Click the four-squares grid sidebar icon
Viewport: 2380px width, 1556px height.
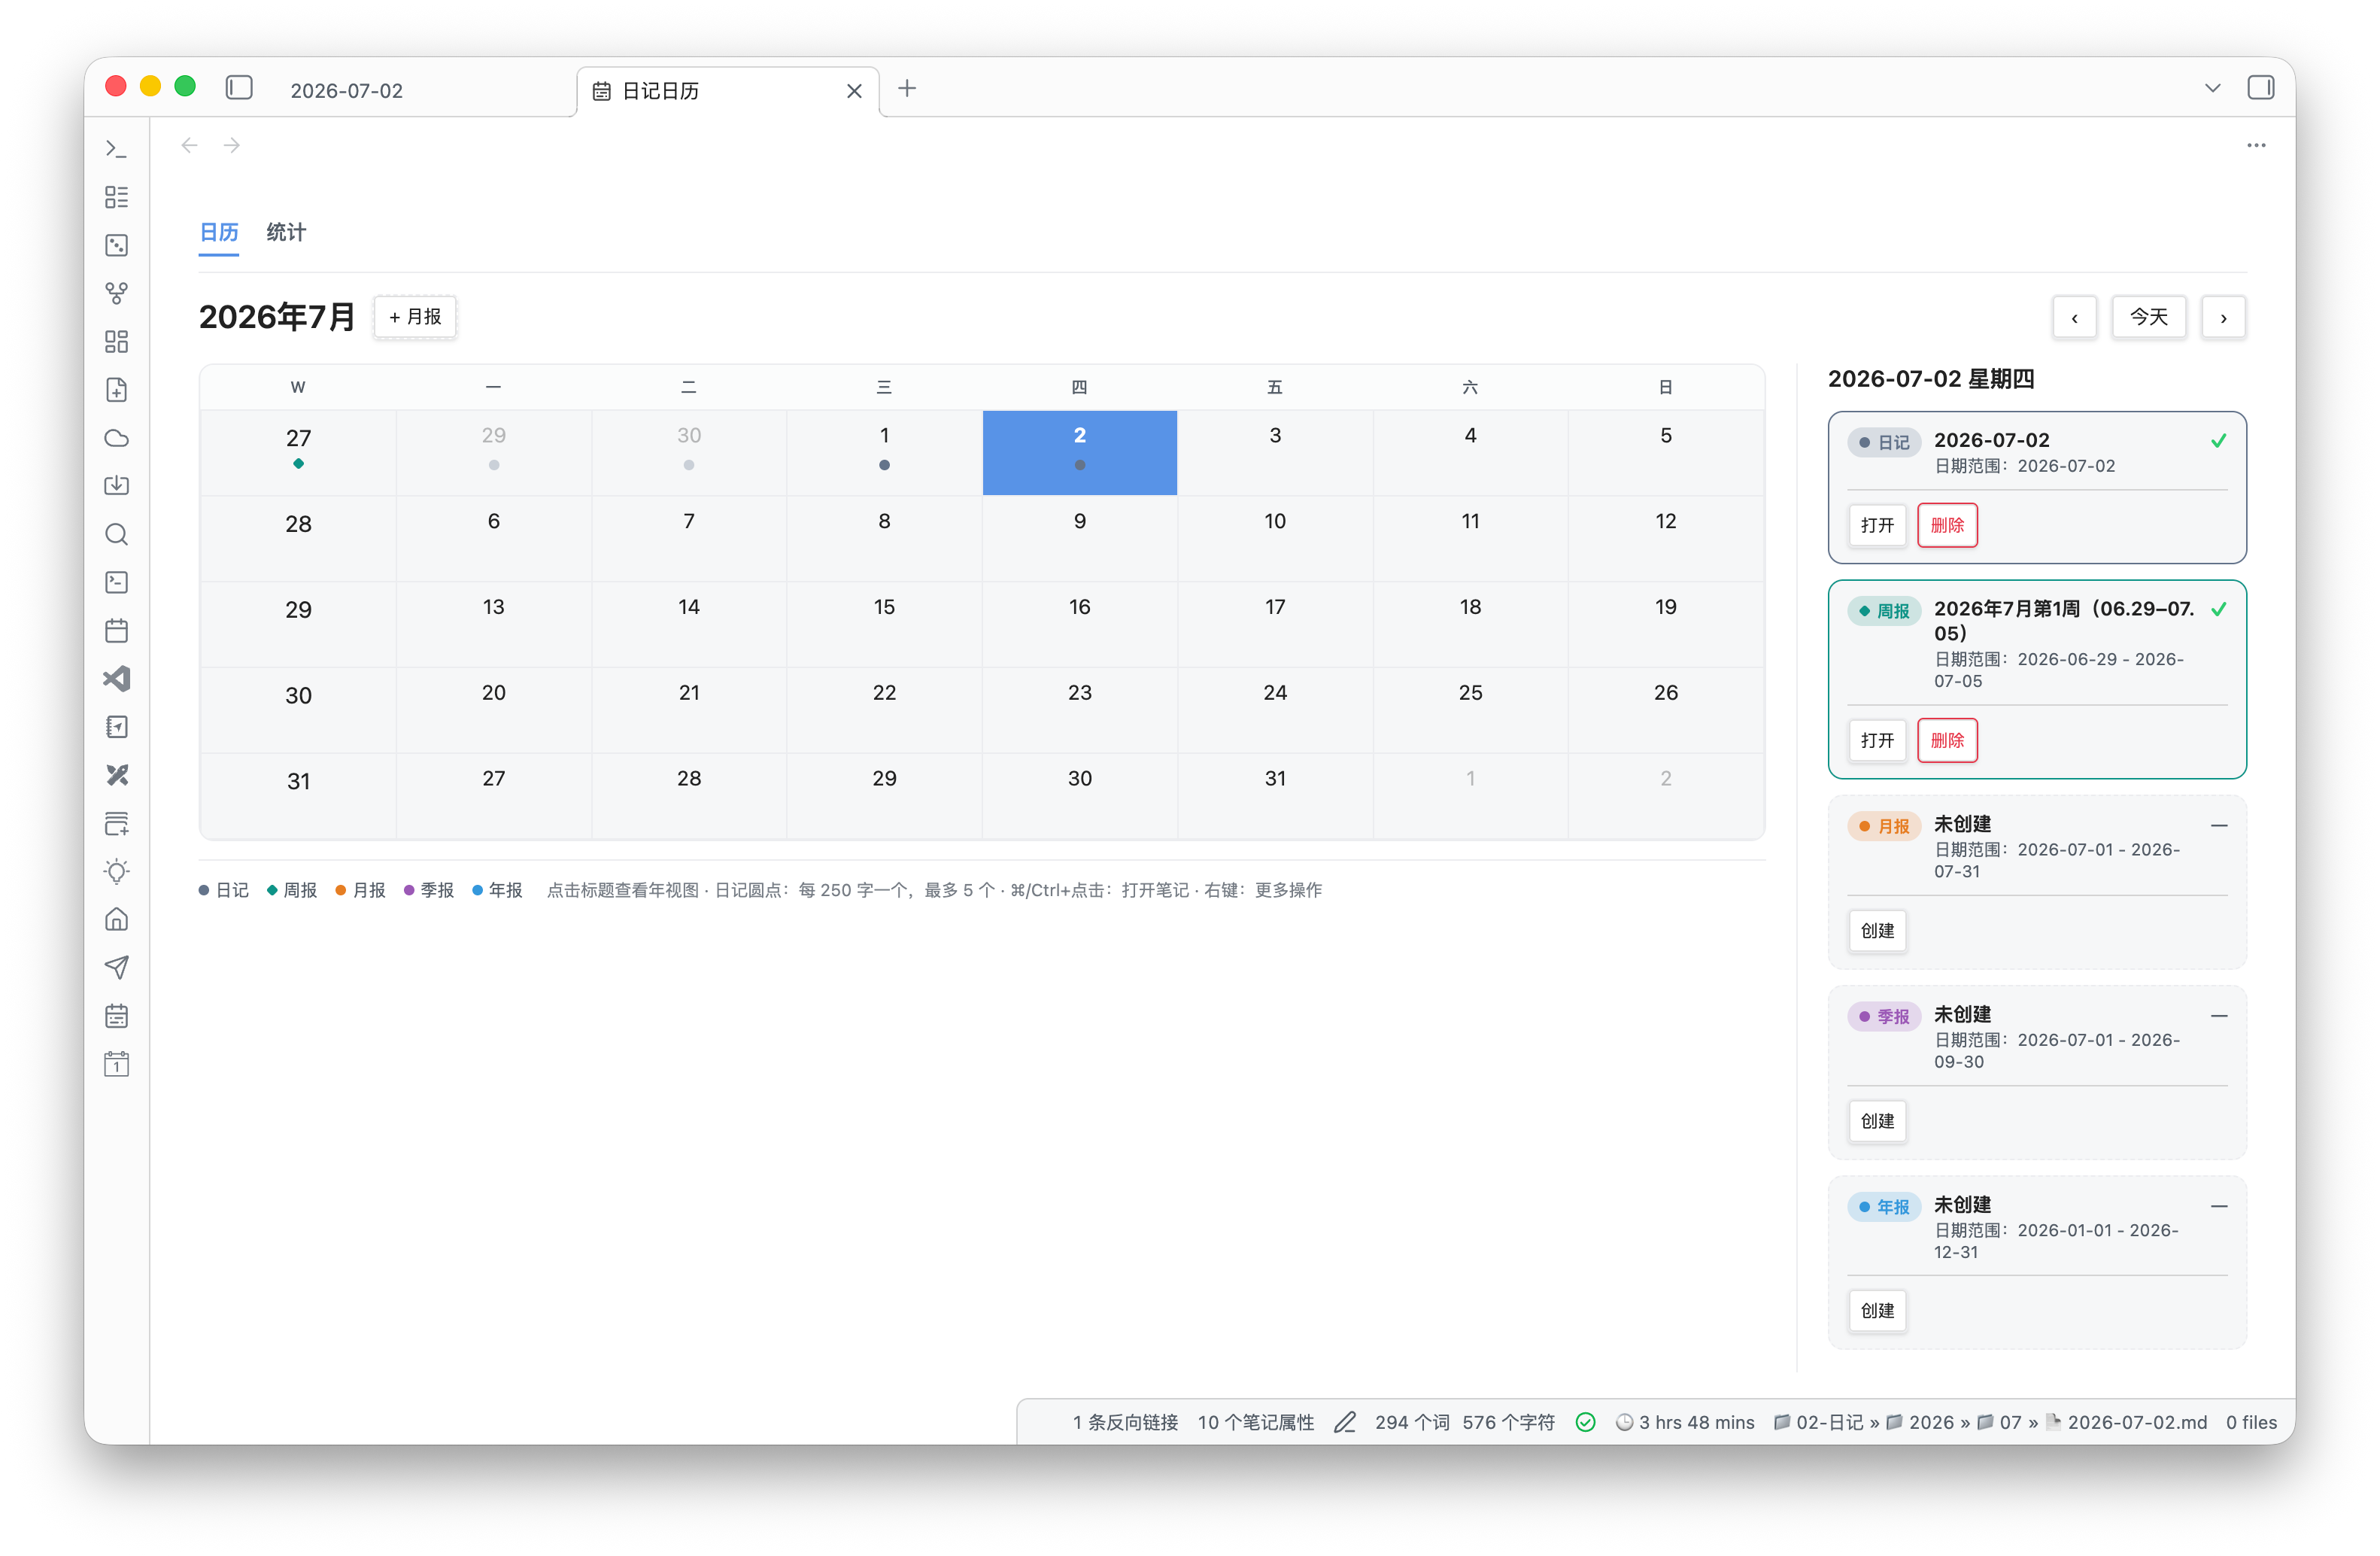pyautogui.click(x=116, y=342)
